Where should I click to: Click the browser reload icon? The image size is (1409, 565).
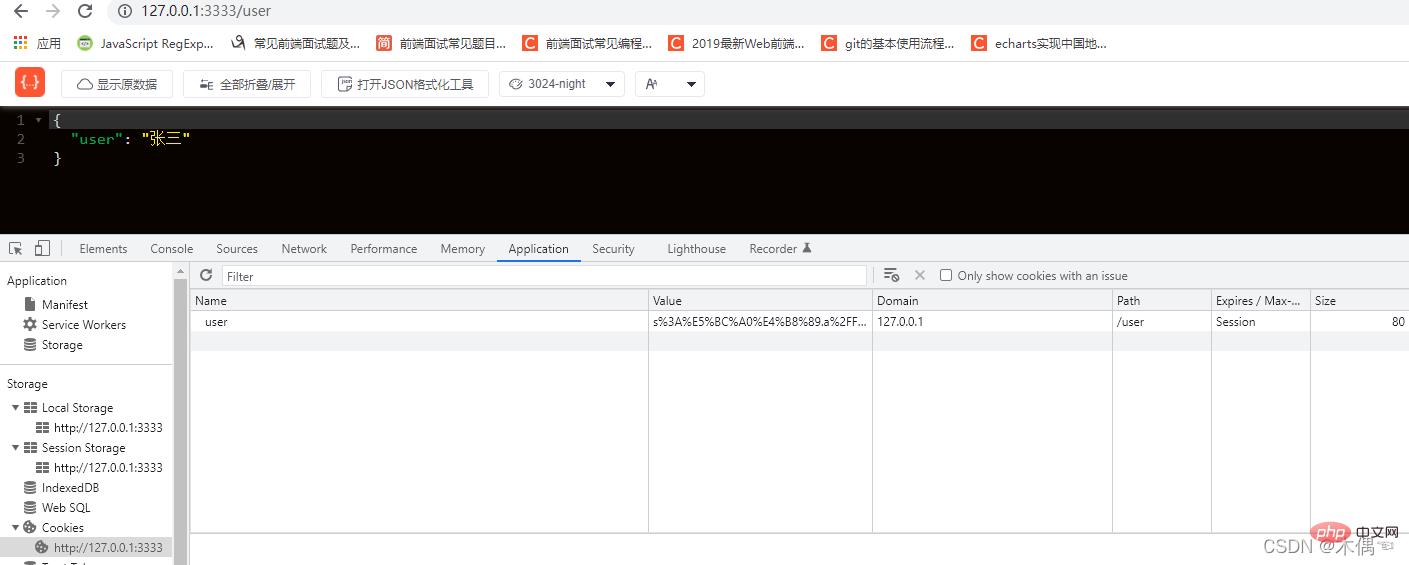85,11
